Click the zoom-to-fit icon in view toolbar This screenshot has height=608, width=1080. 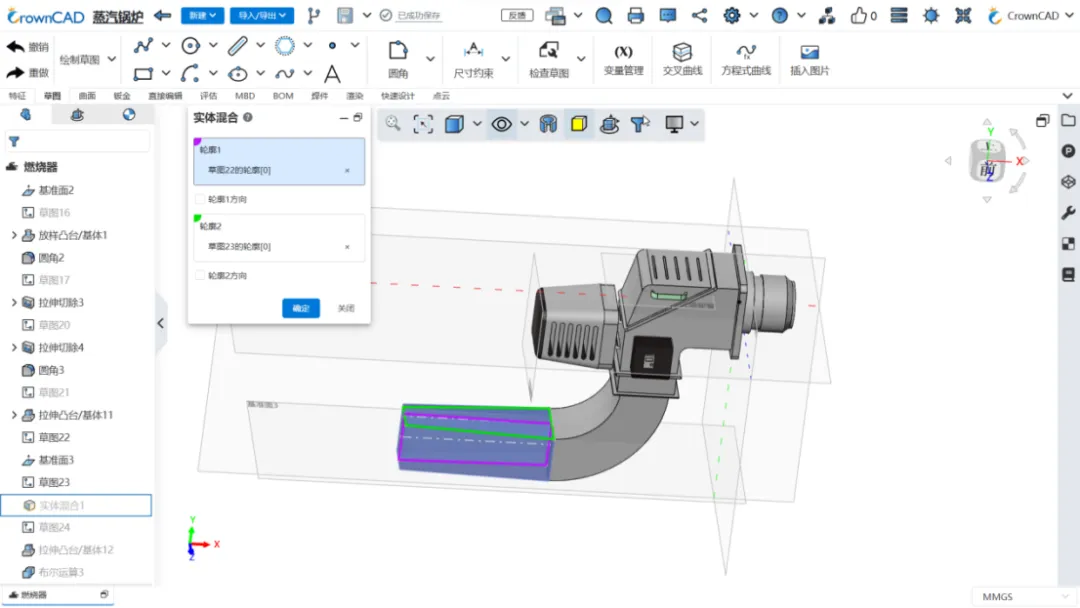[423, 124]
